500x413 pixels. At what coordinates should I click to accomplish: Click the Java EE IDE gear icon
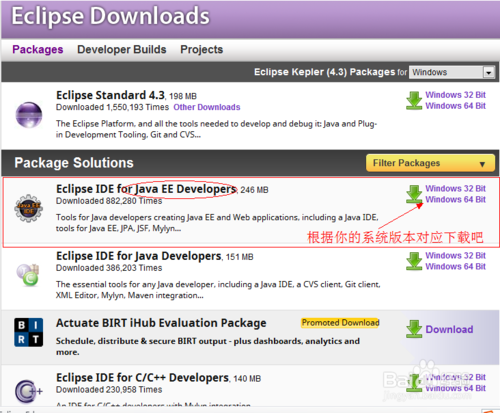pyautogui.click(x=29, y=209)
